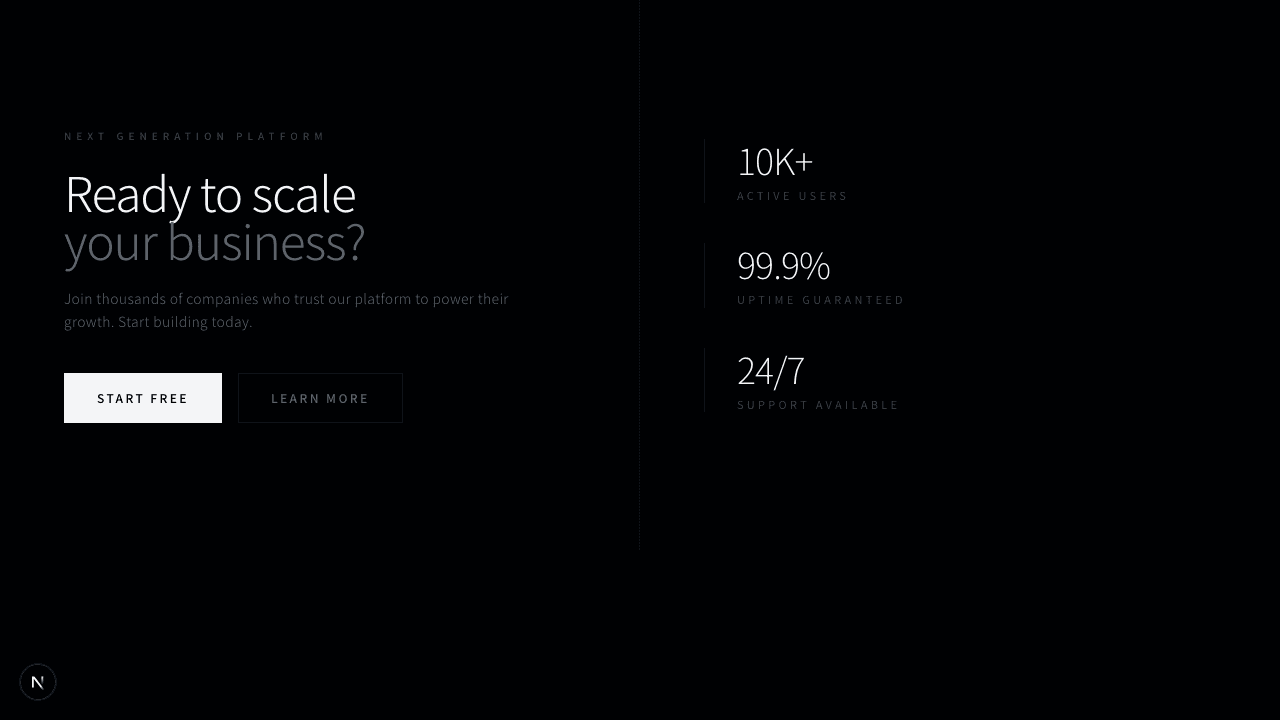Click the accent line beside 10K+
Image resolution: width=1280 pixels, height=720 pixels.
click(x=705, y=172)
